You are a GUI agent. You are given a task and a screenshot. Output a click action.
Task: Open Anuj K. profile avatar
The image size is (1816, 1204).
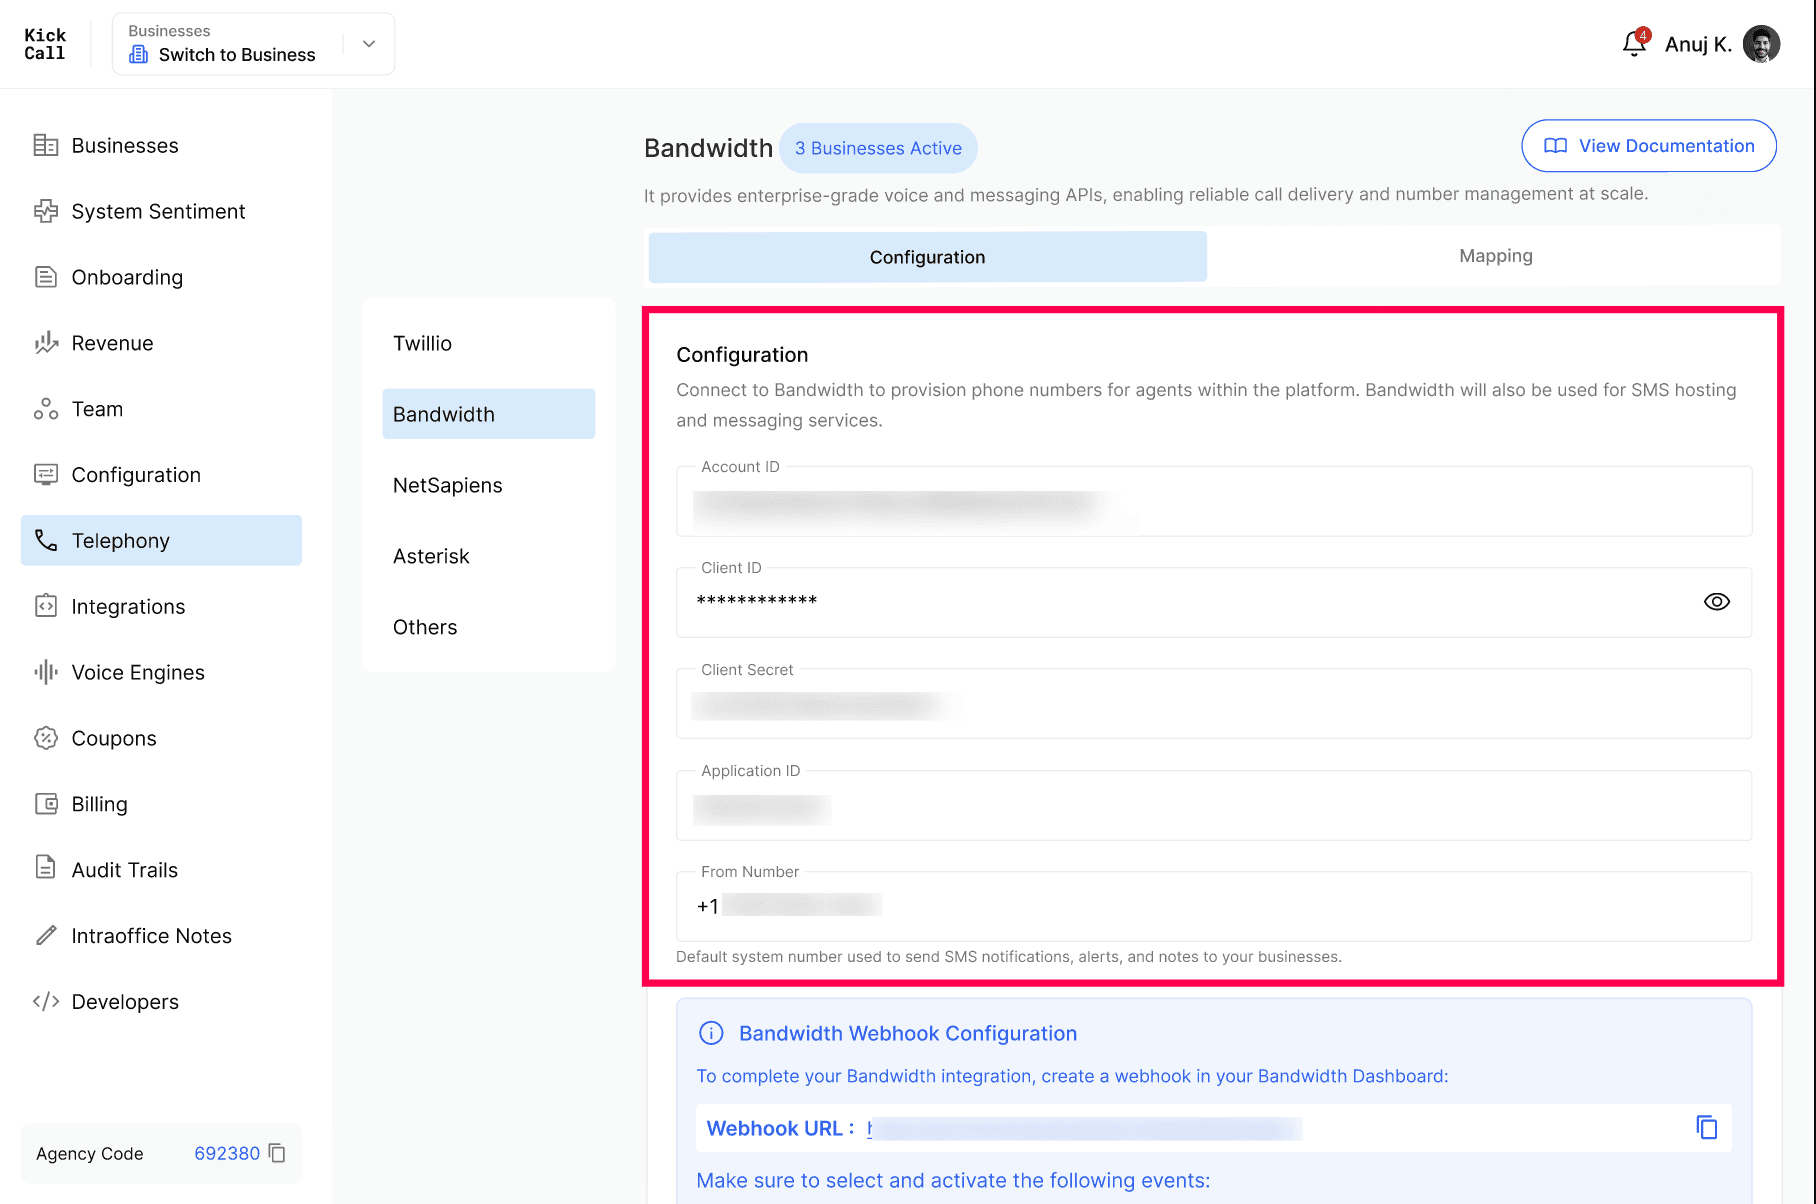[x=1761, y=44]
